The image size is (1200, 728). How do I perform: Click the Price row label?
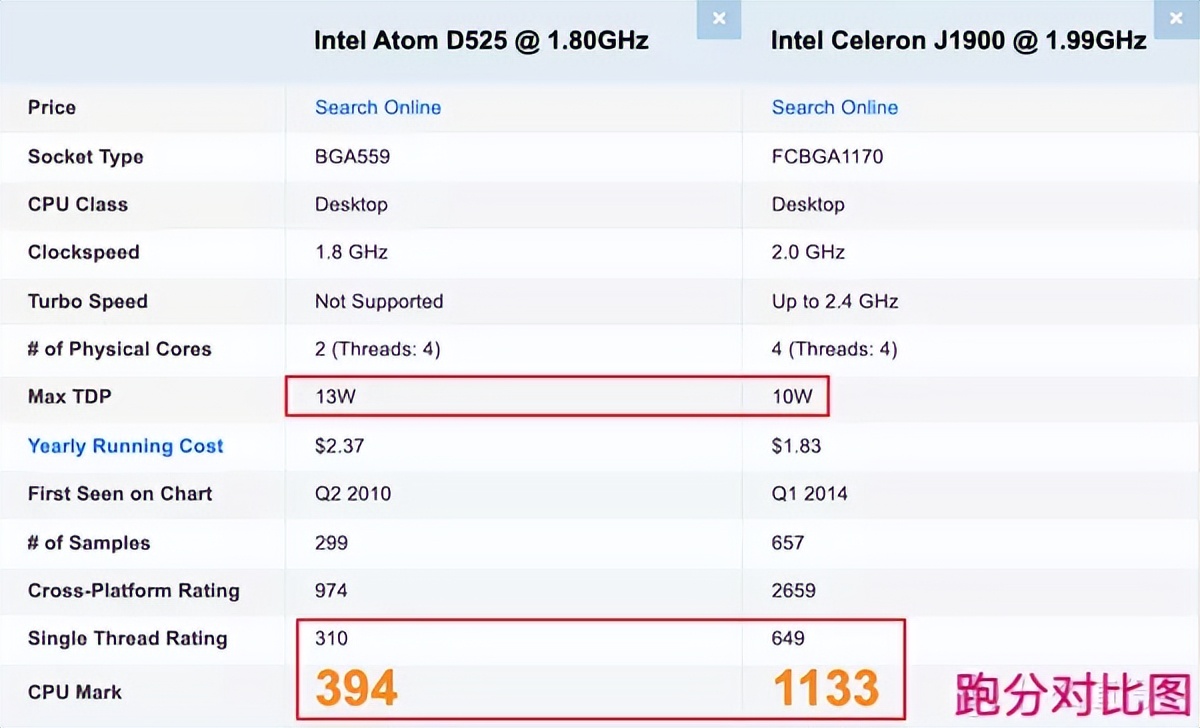52,107
